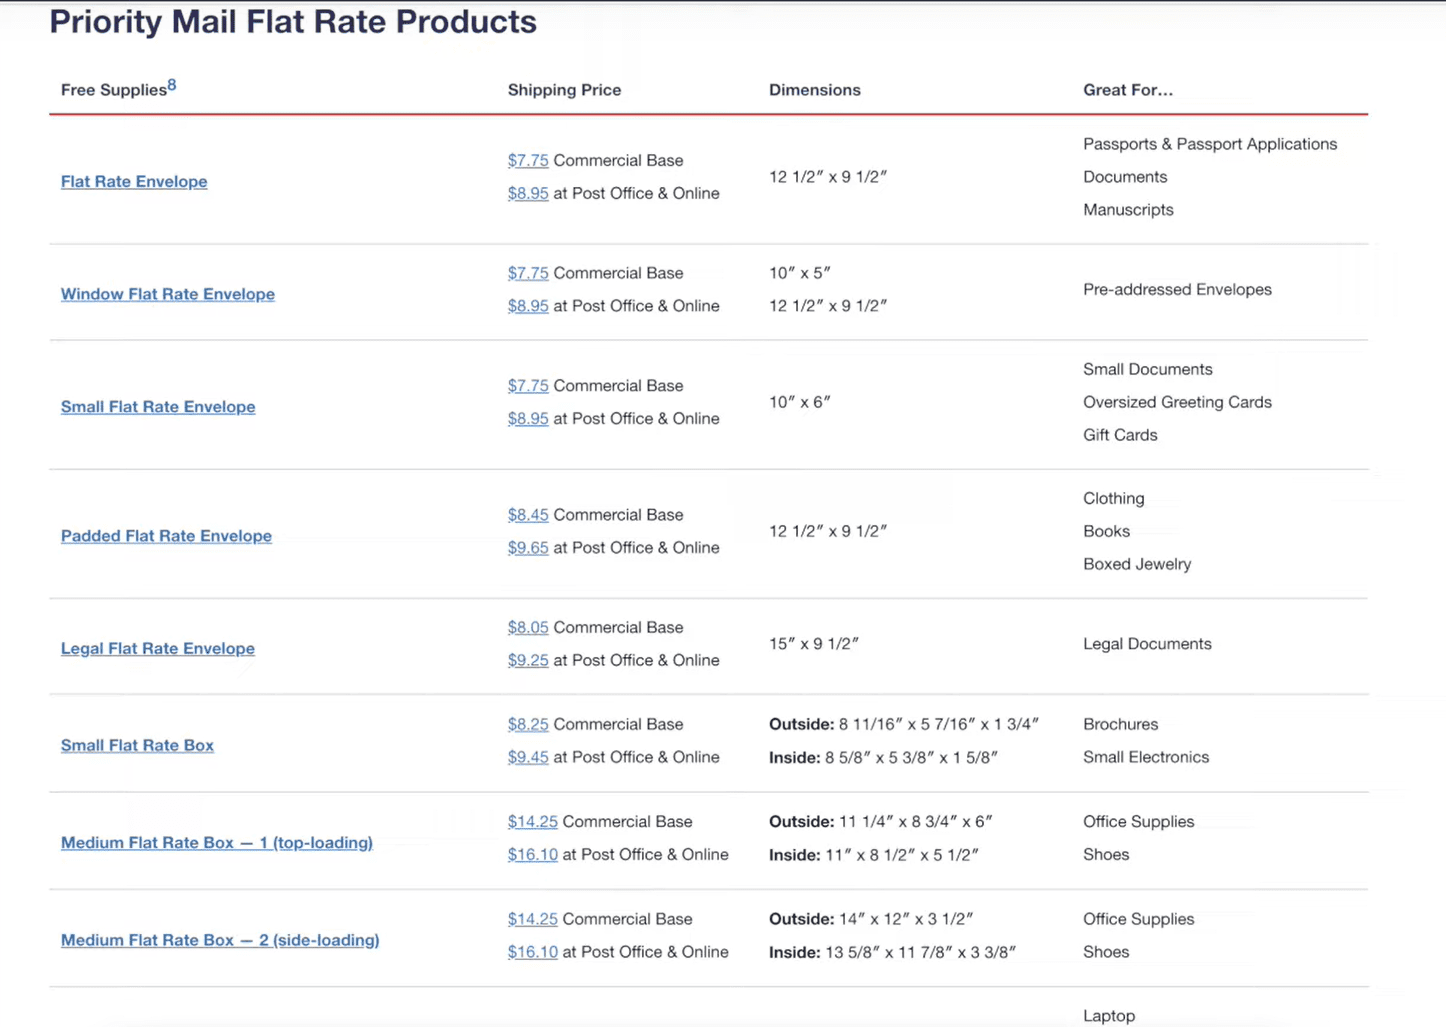Image resolution: width=1446 pixels, height=1027 pixels.
Task: Click $8.05 price link for Legal Flat Rate Envelope
Action: (x=528, y=627)
